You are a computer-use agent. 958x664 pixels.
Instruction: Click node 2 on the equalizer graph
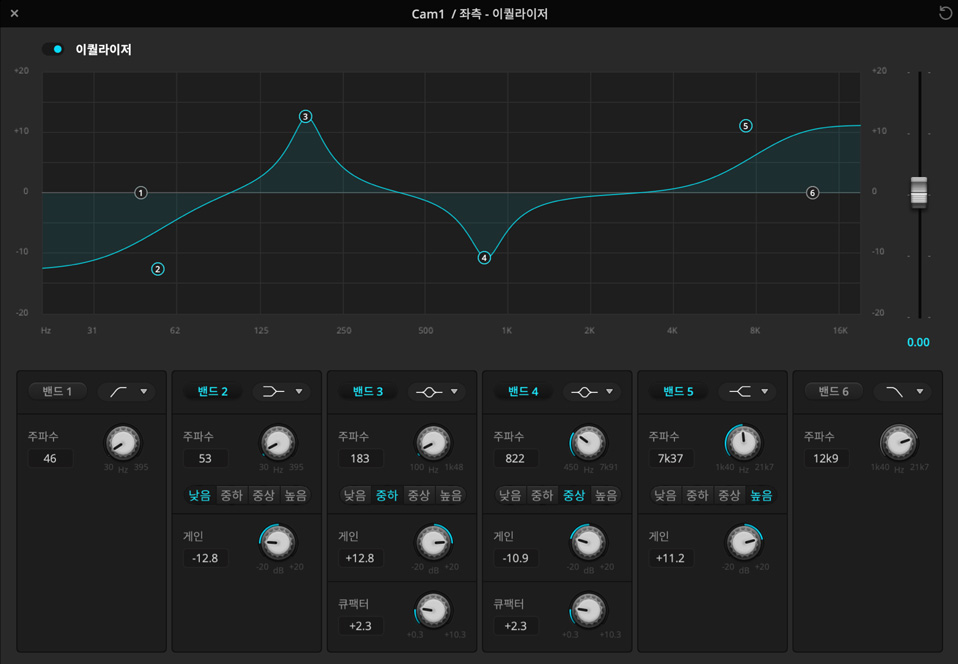[x=158, y=269]
